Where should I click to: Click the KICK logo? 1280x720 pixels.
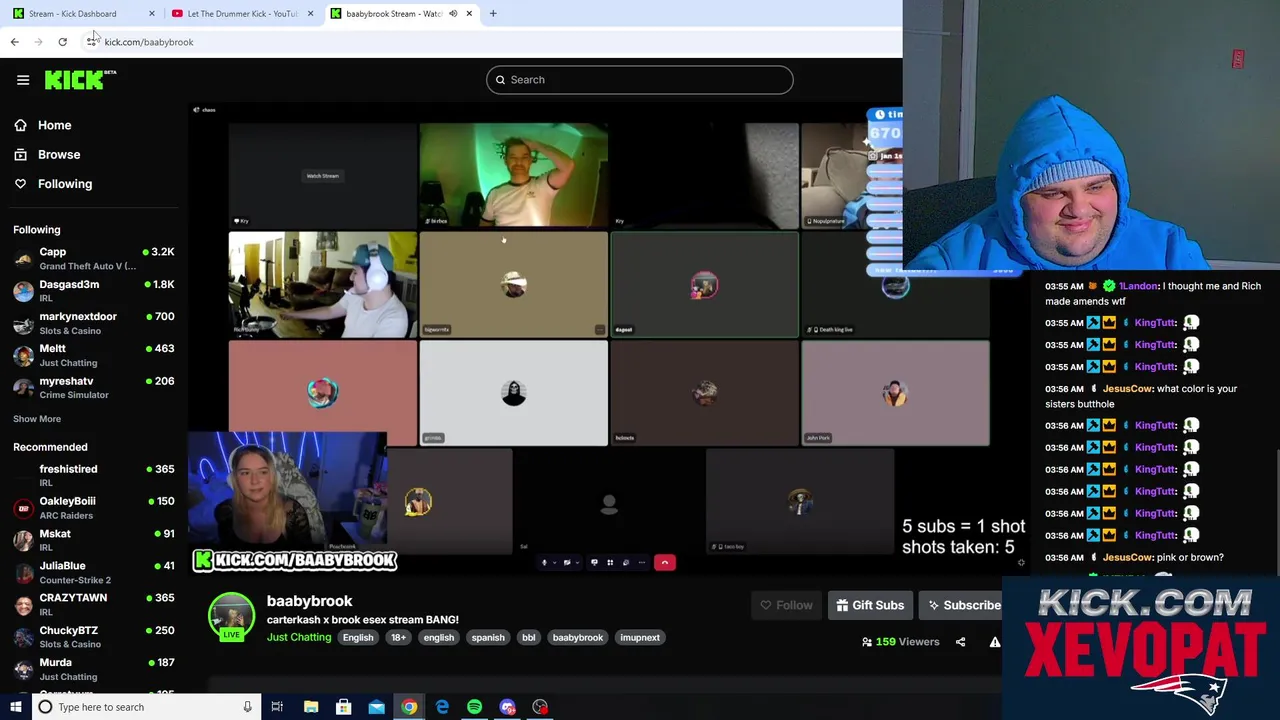point(79,80)
